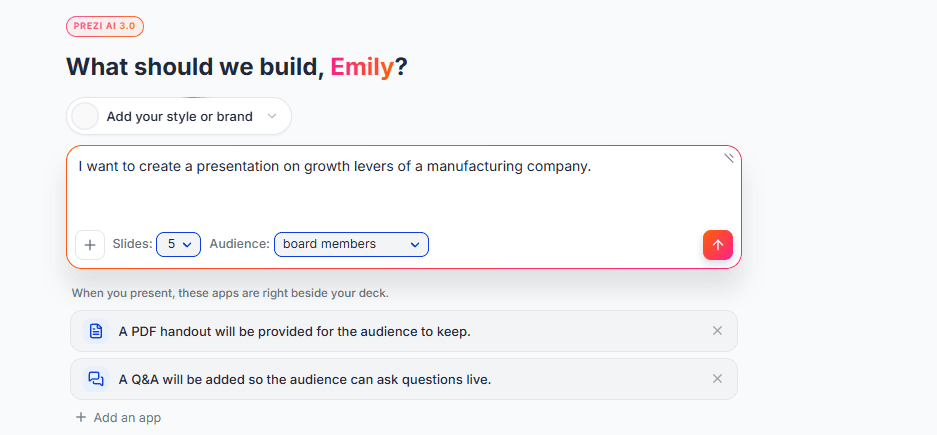
Task: Click the chevron in style or brand selector
Action: (272, 116)
